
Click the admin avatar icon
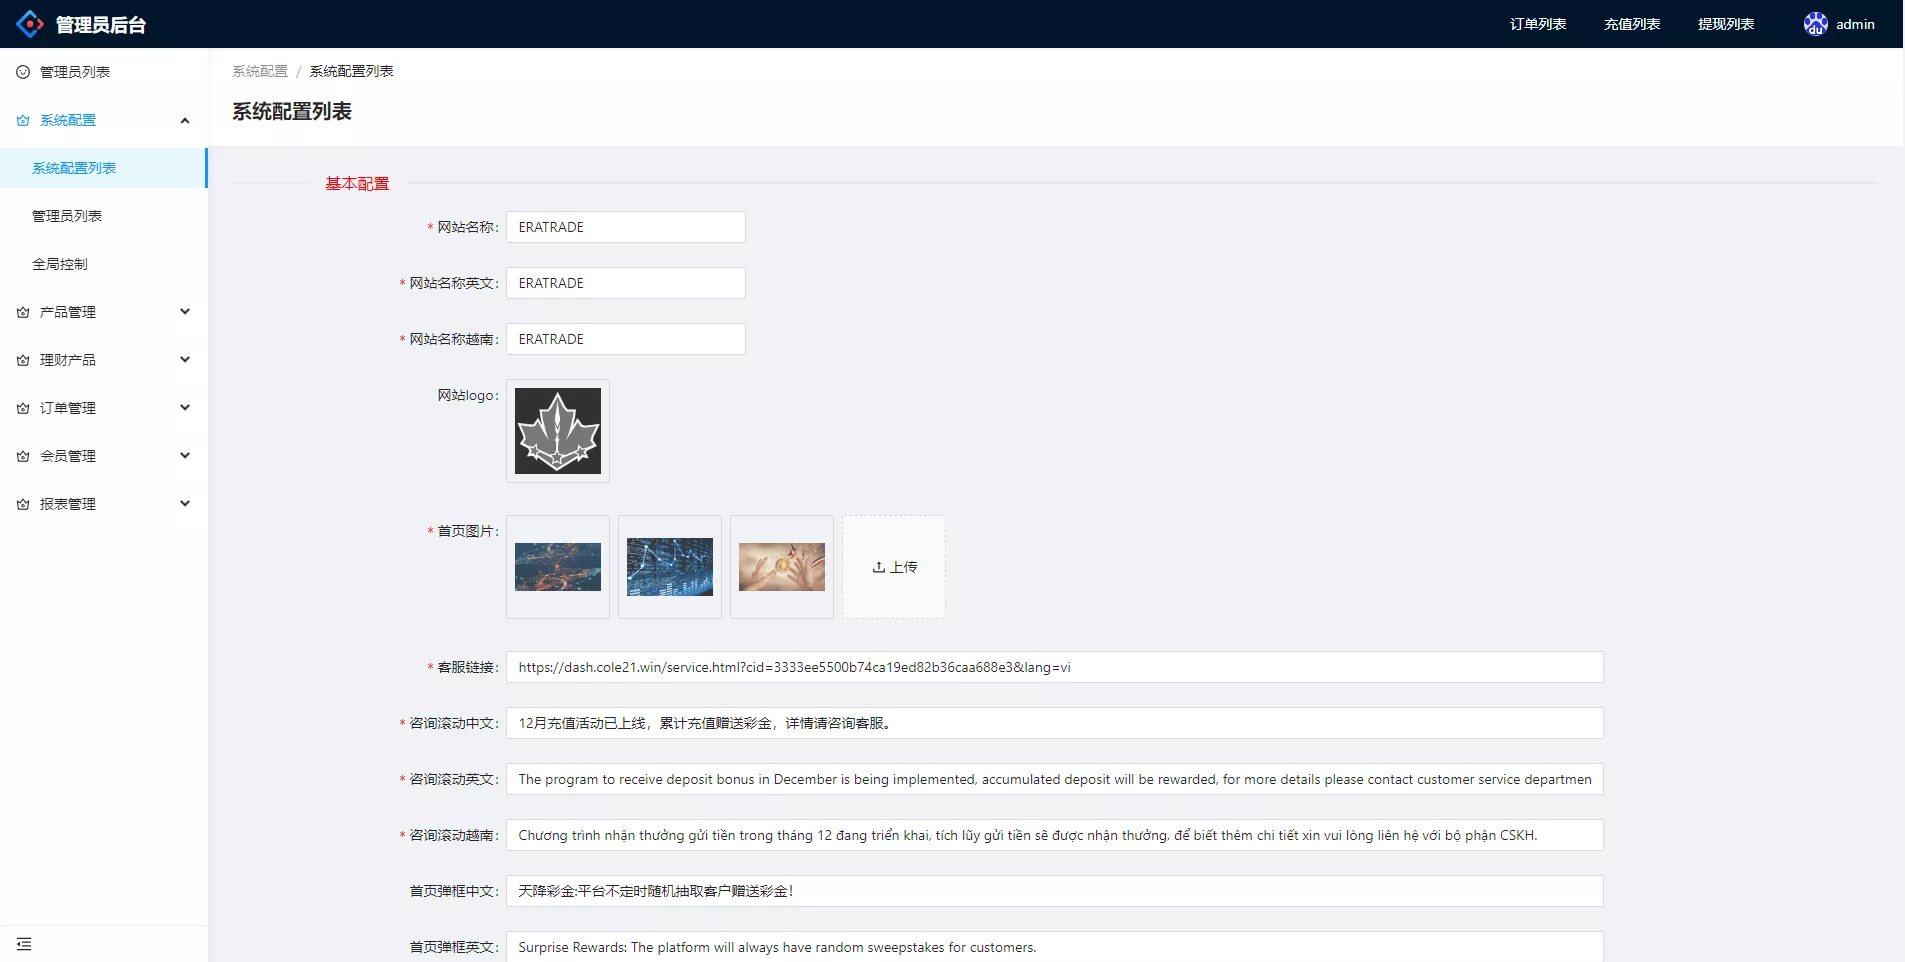[x=1815, y=23]
